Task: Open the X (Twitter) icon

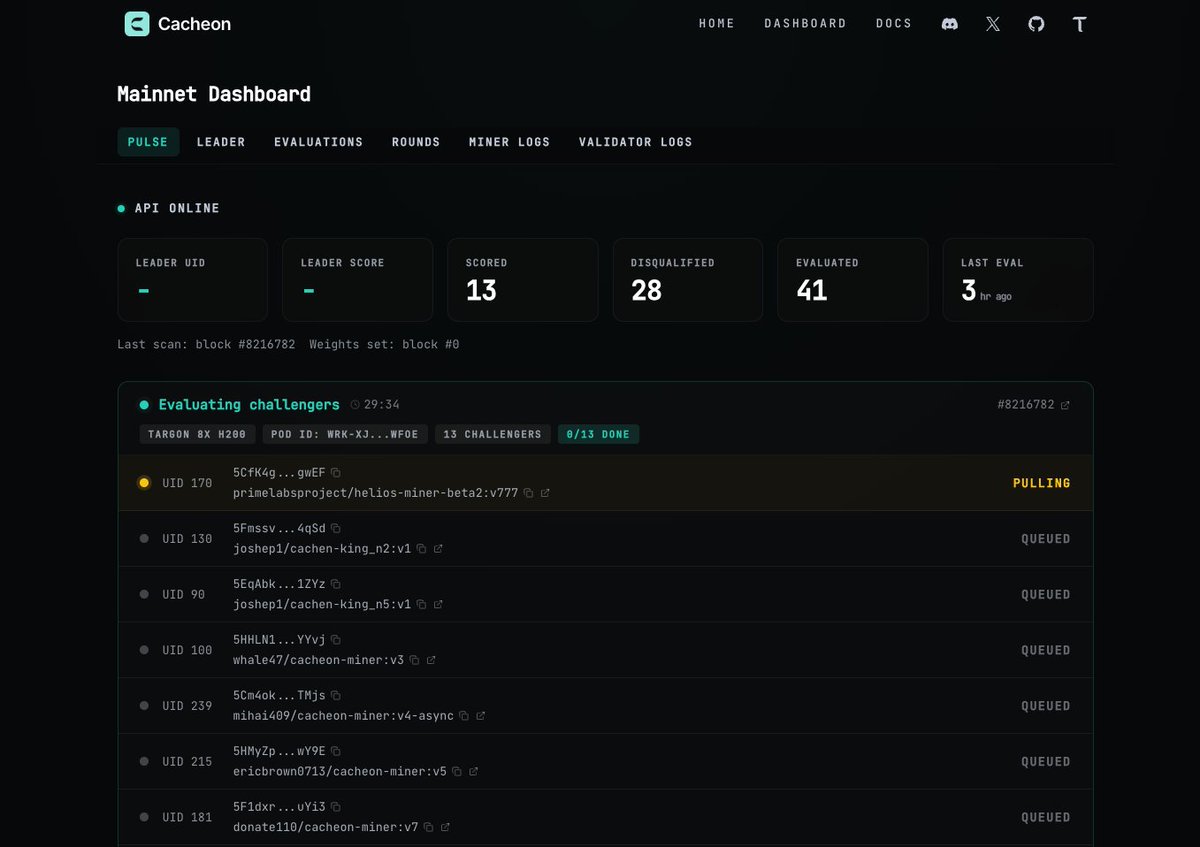Action: tap(993, 24)
